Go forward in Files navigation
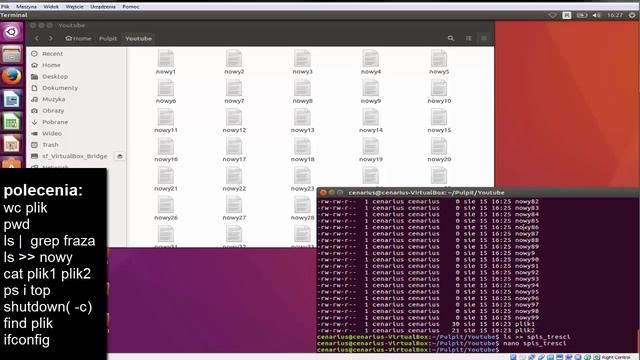The image size is (640, 360). coord(51,38)
